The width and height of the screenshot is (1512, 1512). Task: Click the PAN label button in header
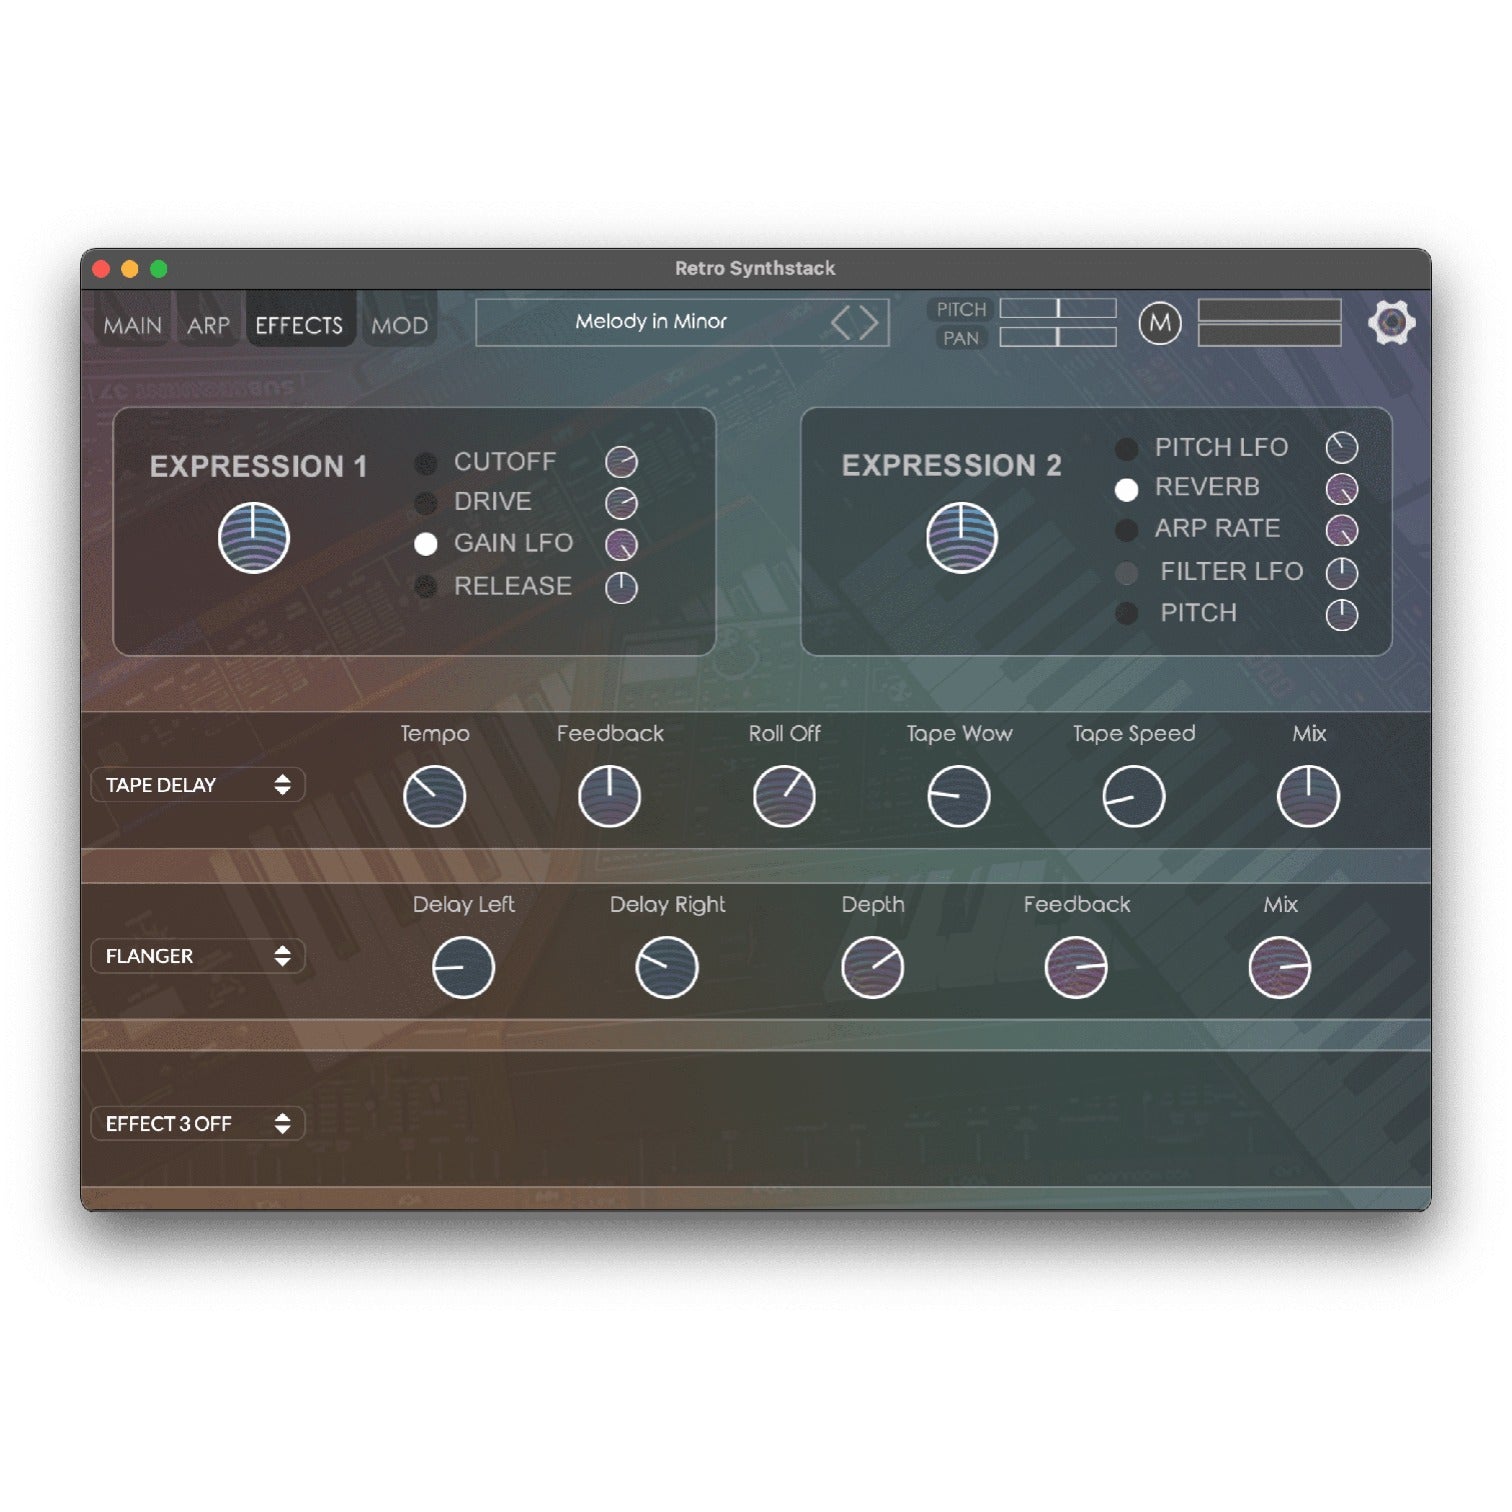tap(961, 338)
